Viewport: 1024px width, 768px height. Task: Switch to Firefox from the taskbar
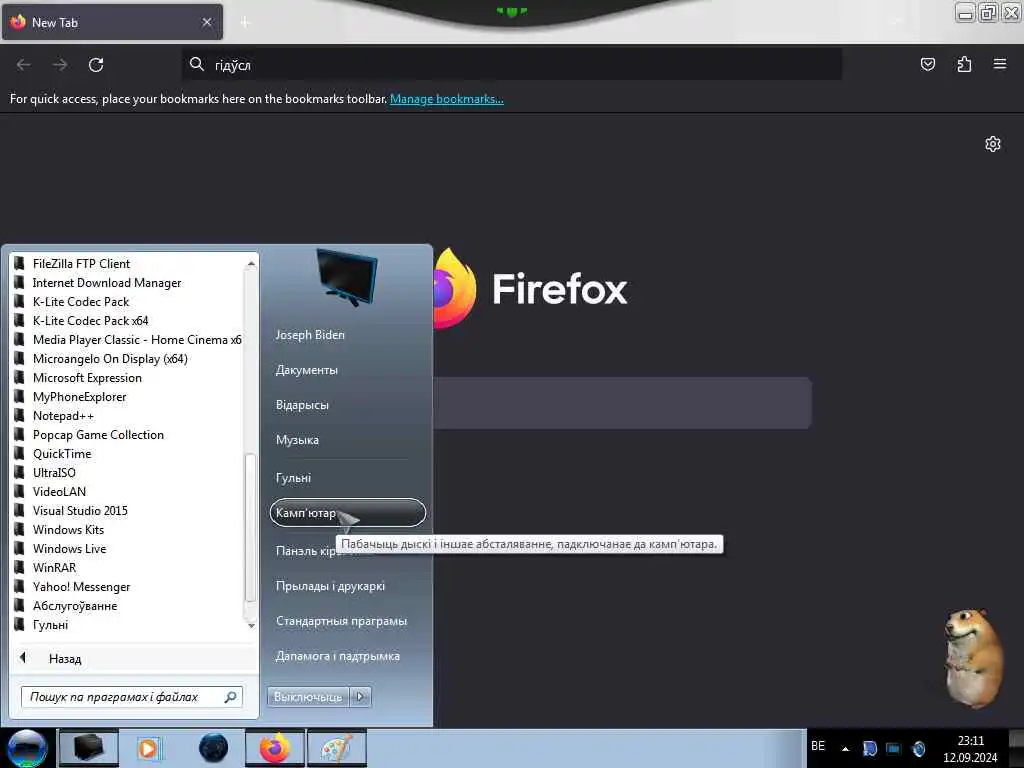coord(275,748)
